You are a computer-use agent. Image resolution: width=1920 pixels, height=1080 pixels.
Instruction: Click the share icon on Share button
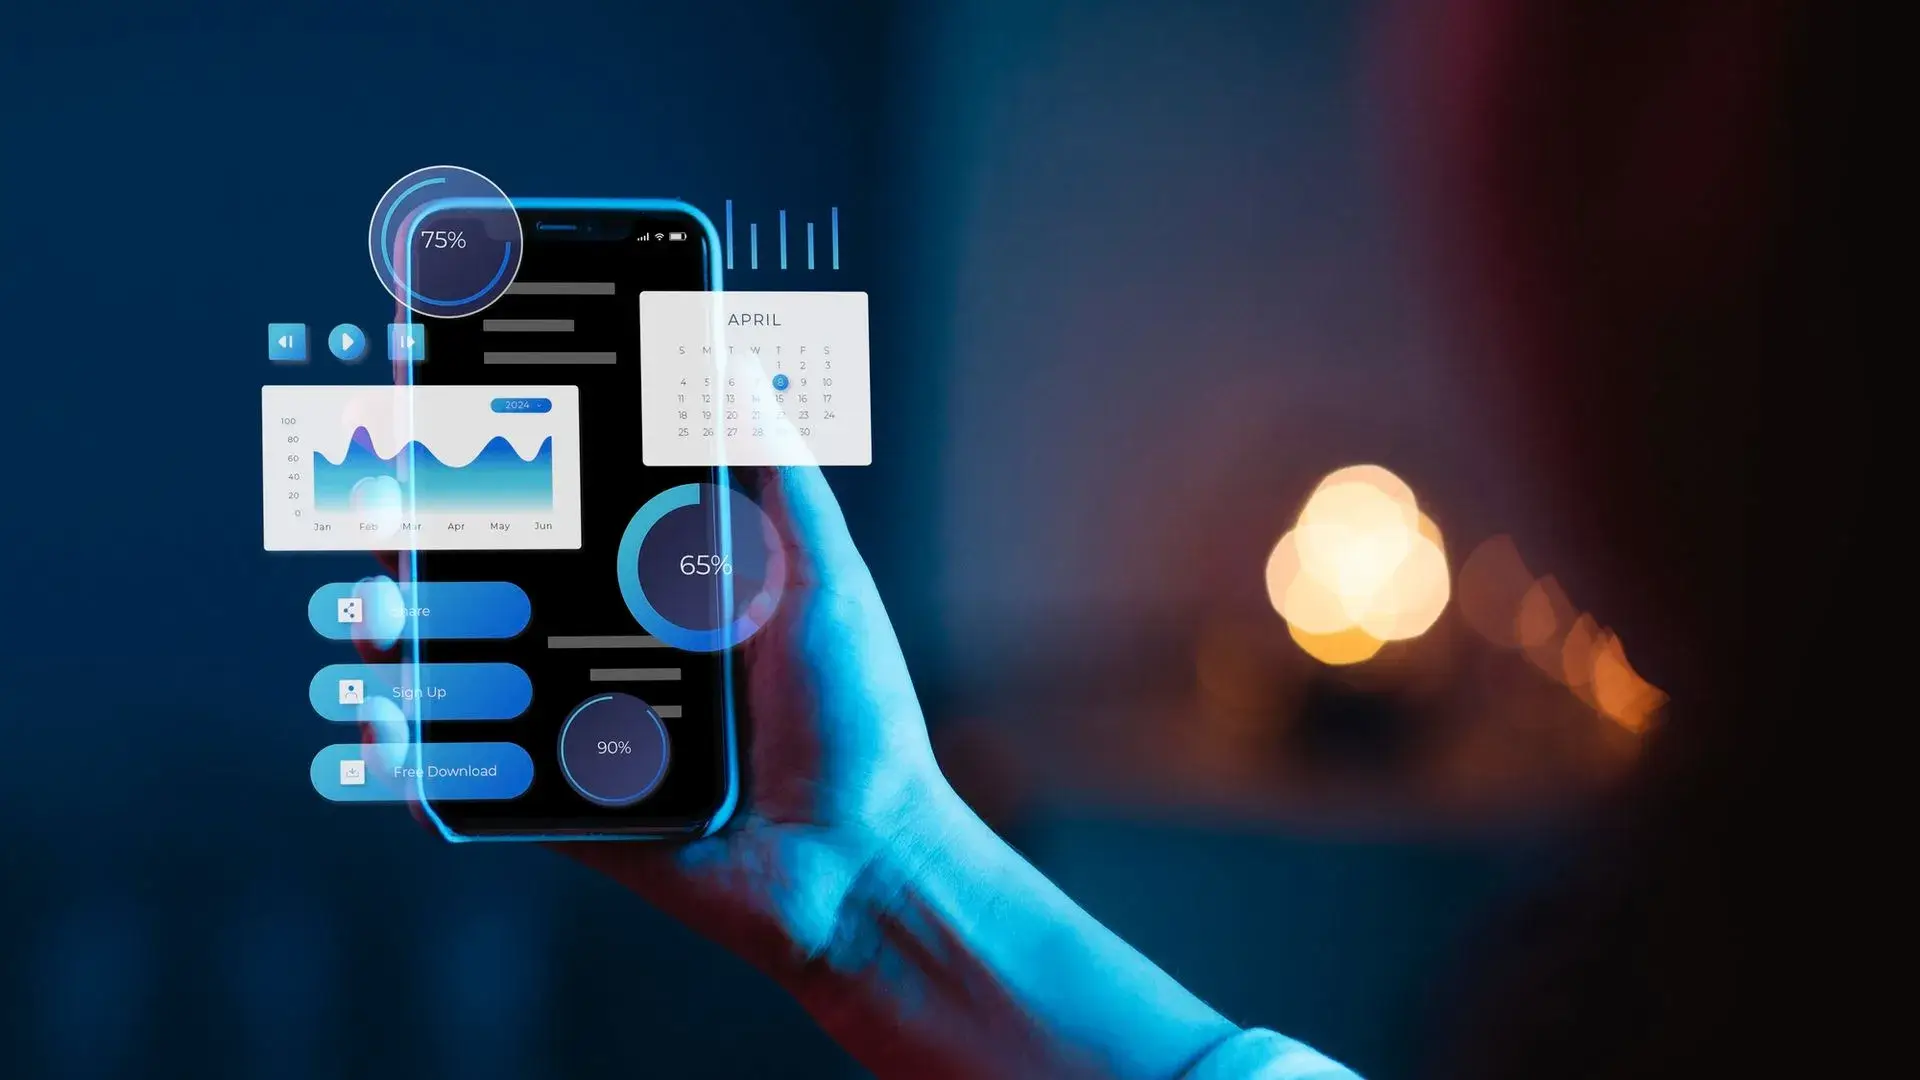pyautogui.click(x=349, y=611)
